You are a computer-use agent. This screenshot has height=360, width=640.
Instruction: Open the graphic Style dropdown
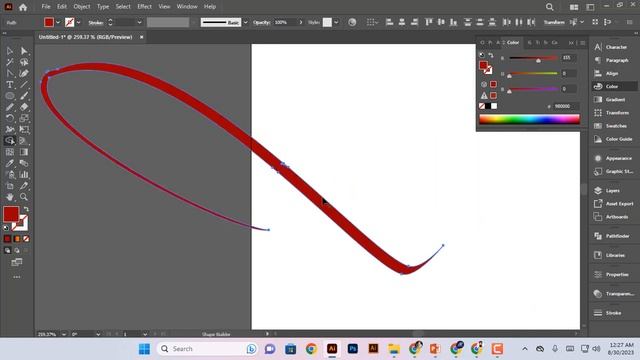[336, 22]
